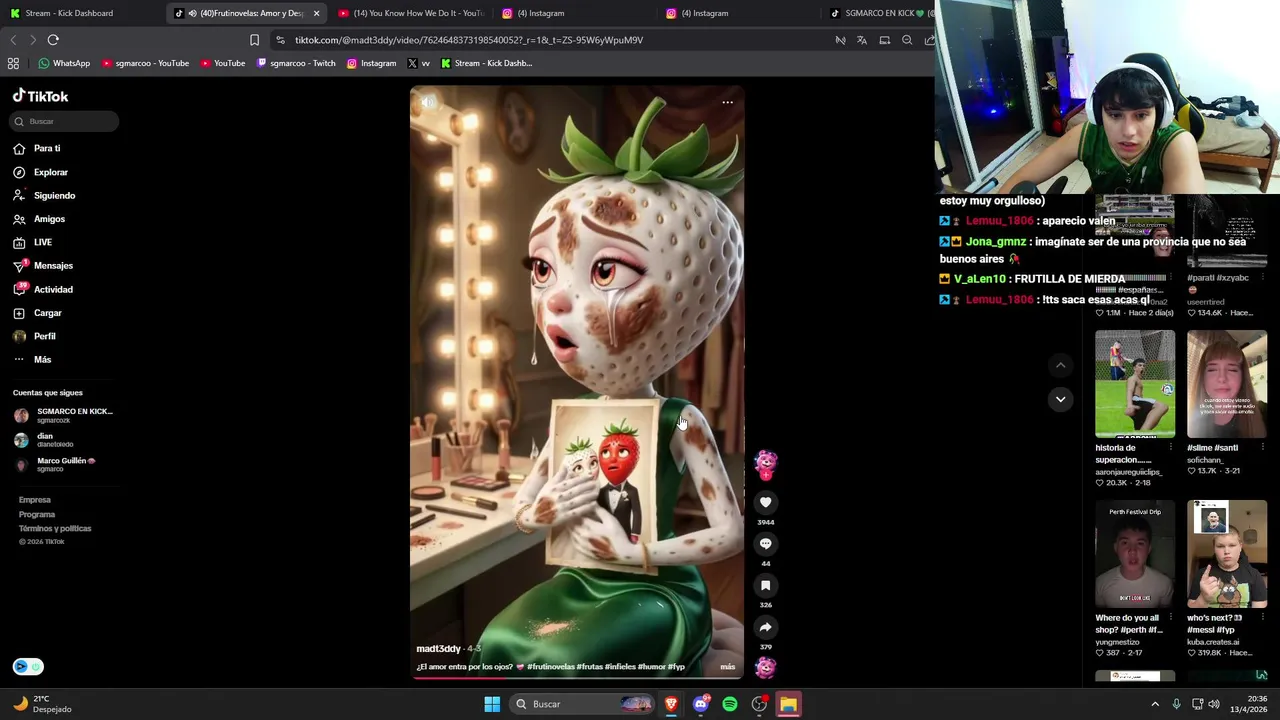Open Marco Guillén followed account
This screenshot has width=1280, height=720.
55,464
